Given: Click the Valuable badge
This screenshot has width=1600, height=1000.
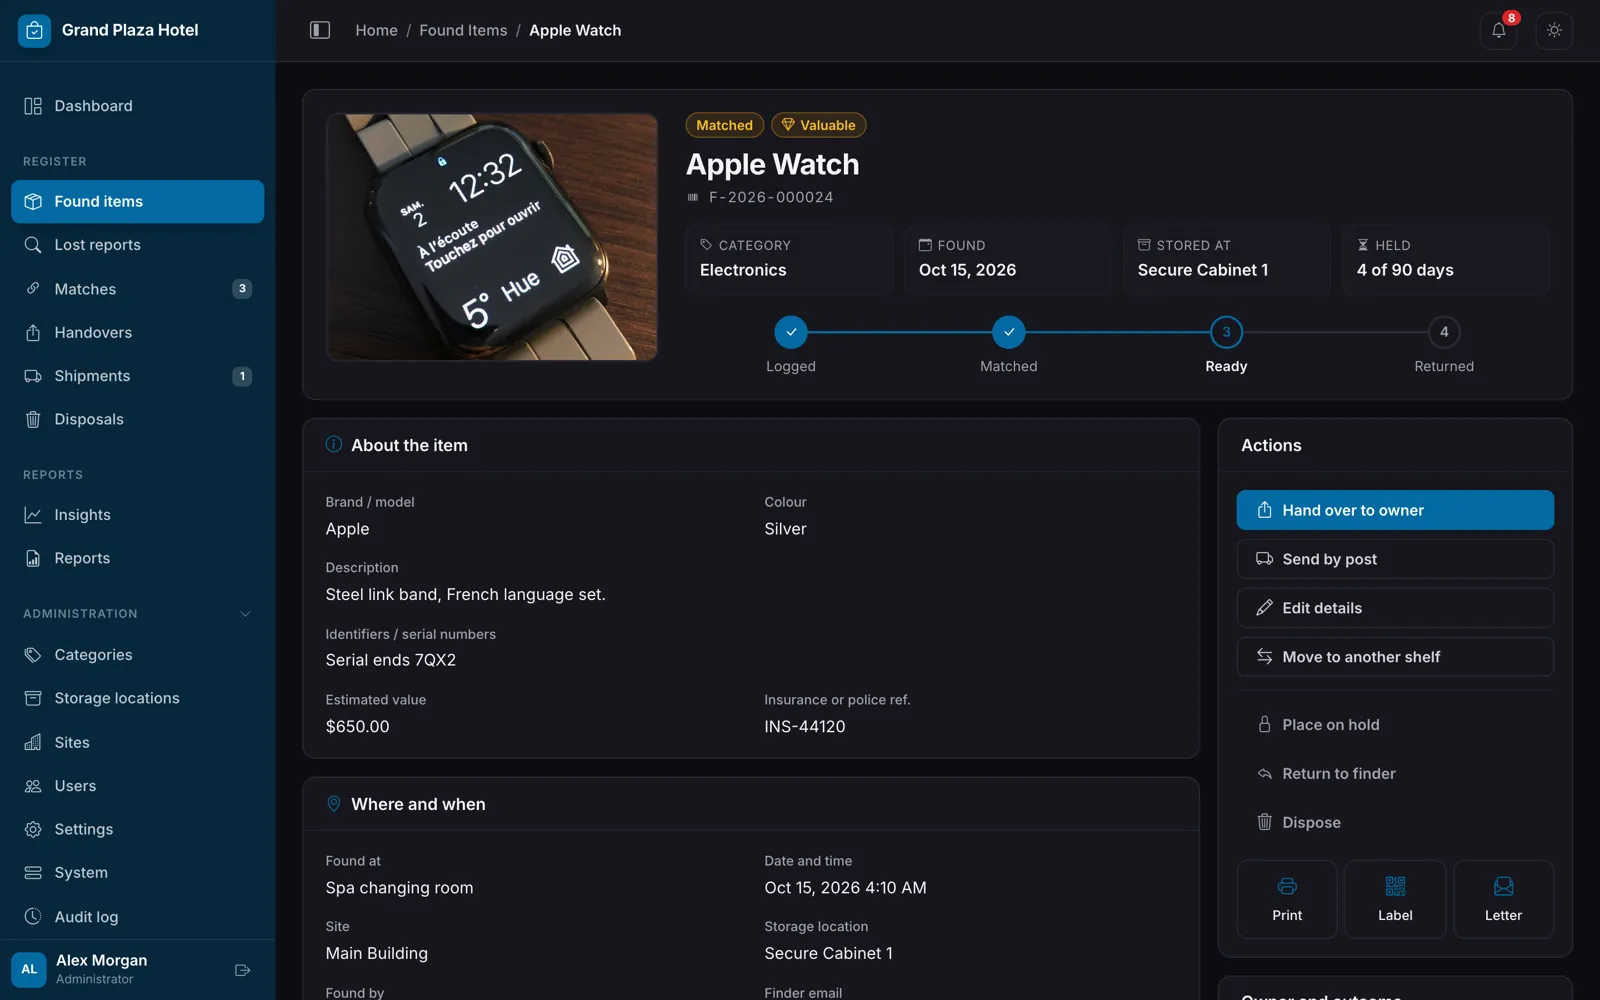Looking at the screenshot, I should coord(818,125).
